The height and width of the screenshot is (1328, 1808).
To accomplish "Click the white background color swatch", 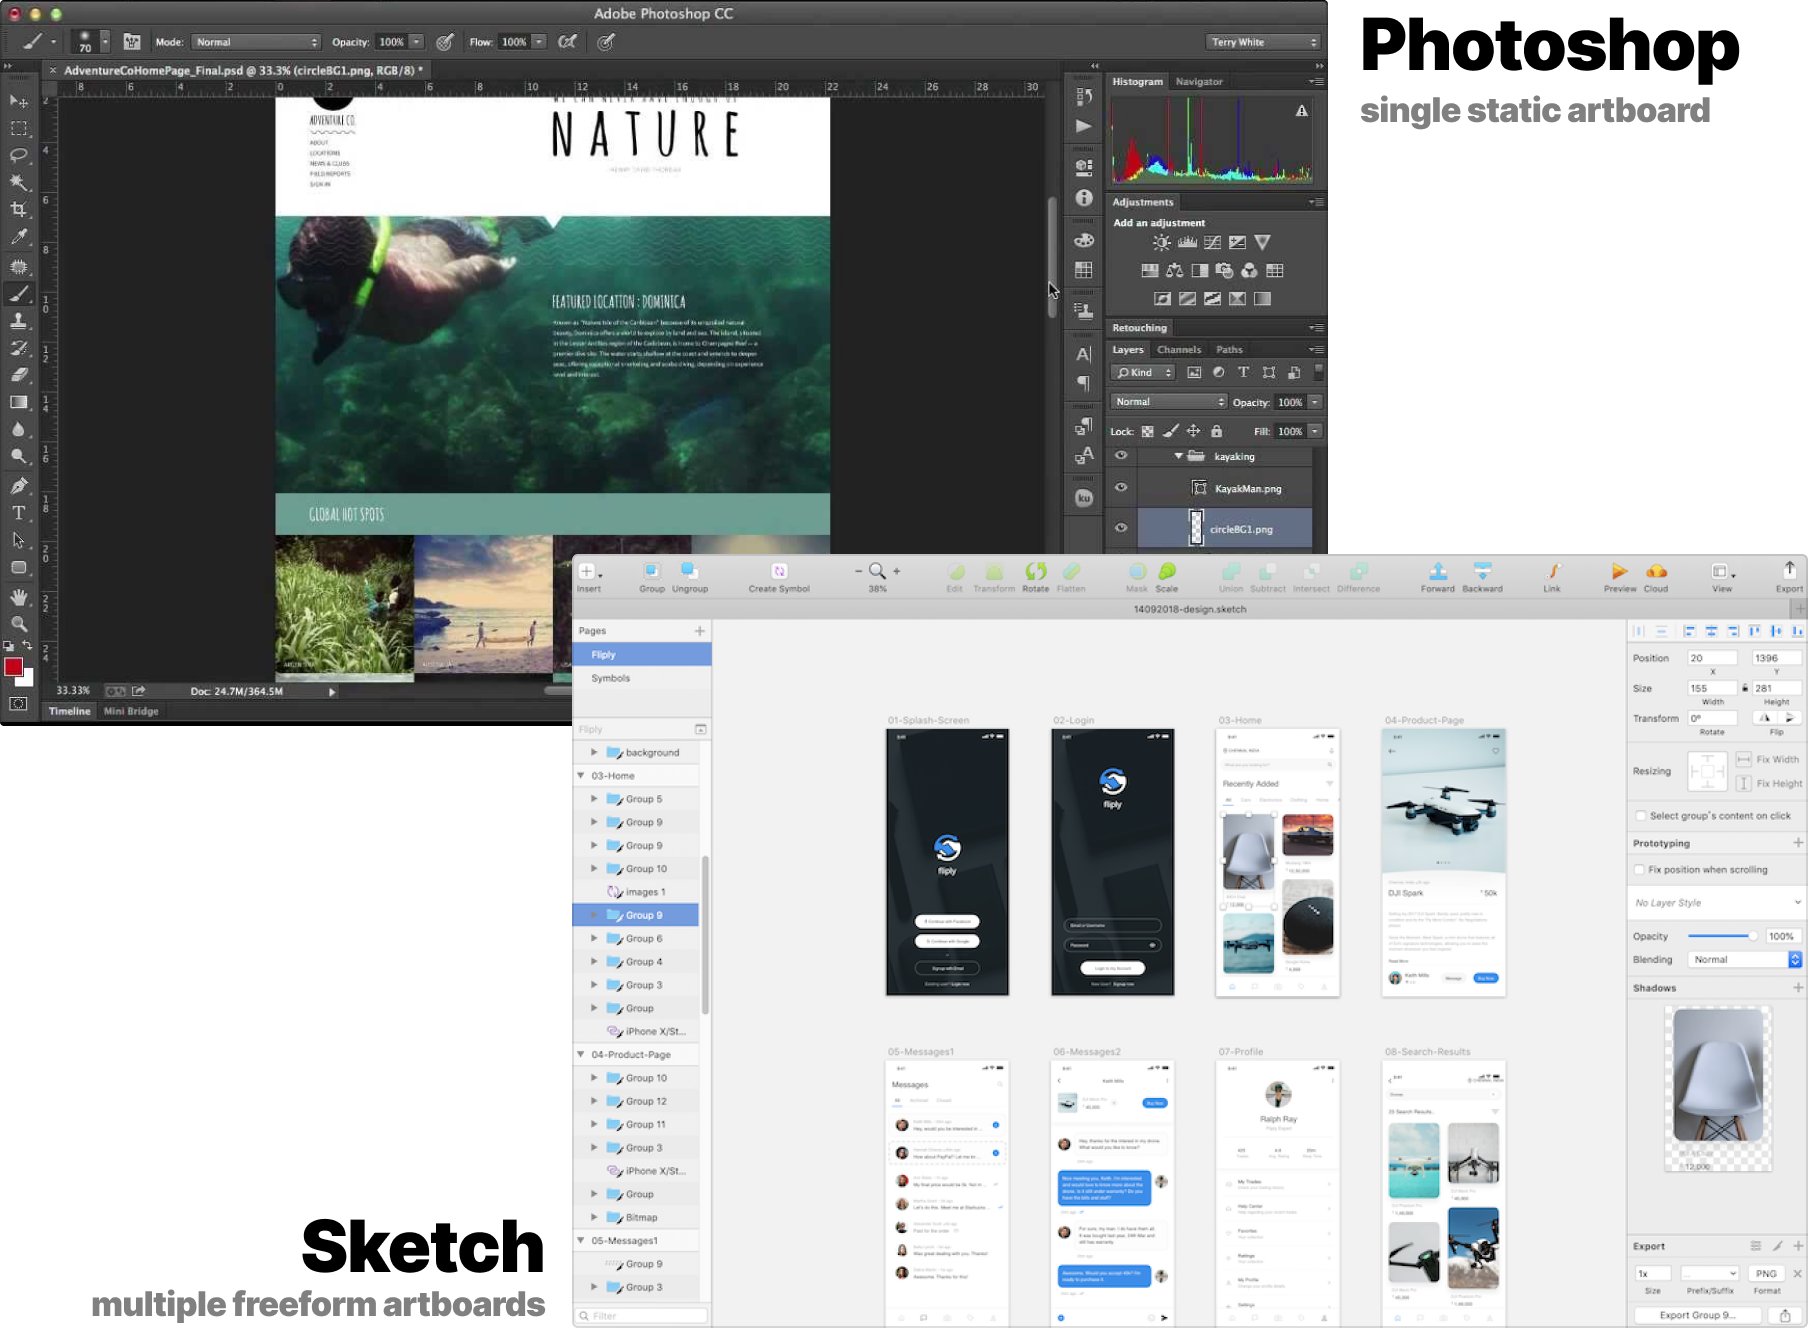I will (x=27, y=680).
